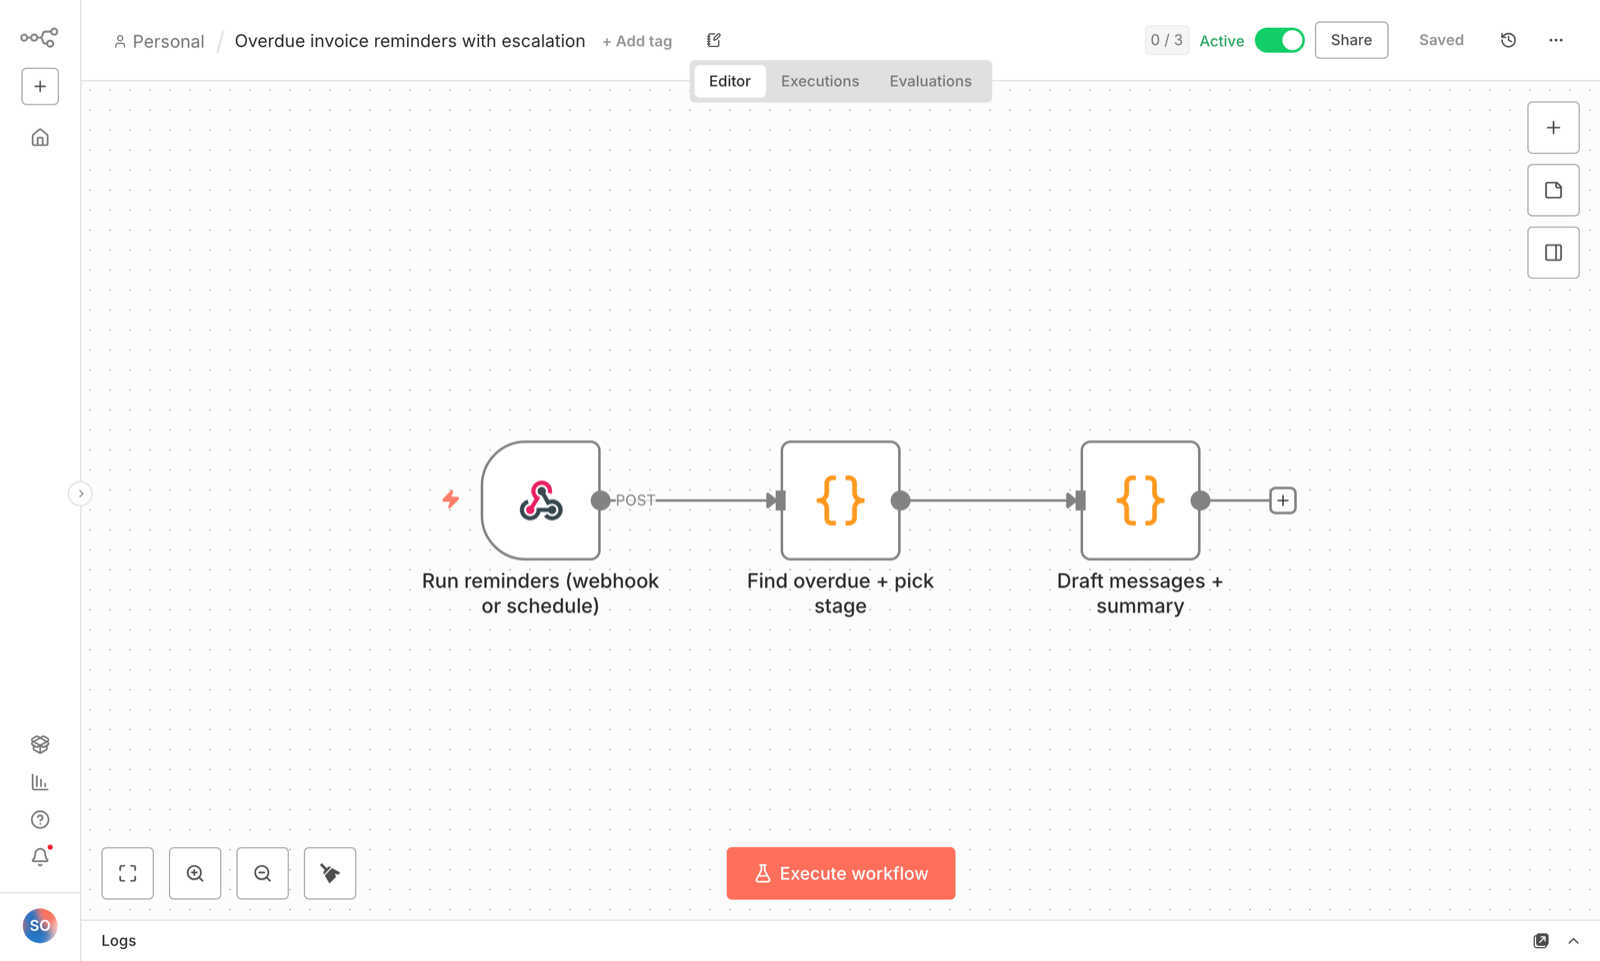1600x961 pixels.
Task: Click the tidy up nodes broom button
Action: tap(330, 873)
